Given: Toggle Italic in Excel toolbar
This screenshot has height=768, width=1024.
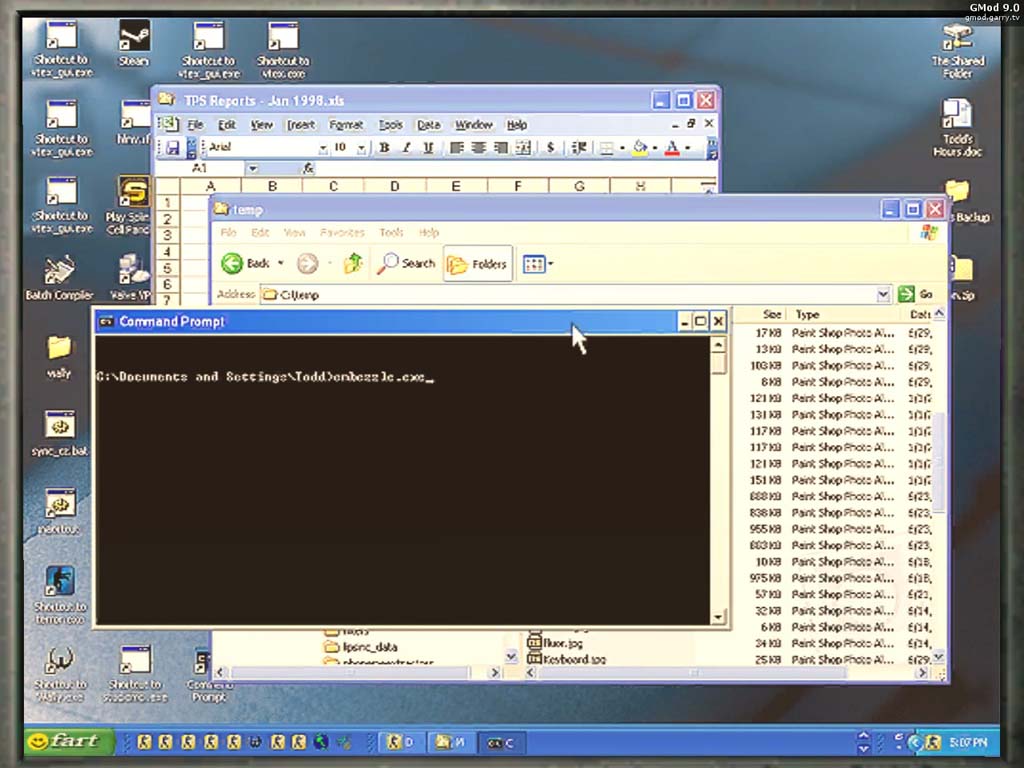Looking at the screenshot, I should pyautogui.click(x=406, y=148).
